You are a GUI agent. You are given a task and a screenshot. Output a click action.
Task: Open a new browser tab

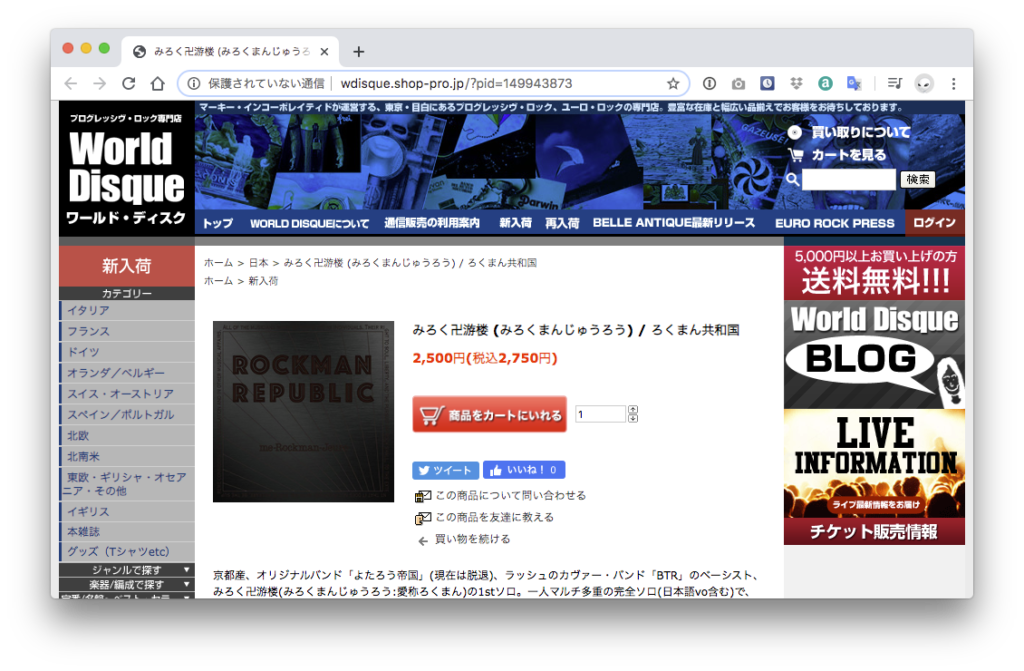359,52
